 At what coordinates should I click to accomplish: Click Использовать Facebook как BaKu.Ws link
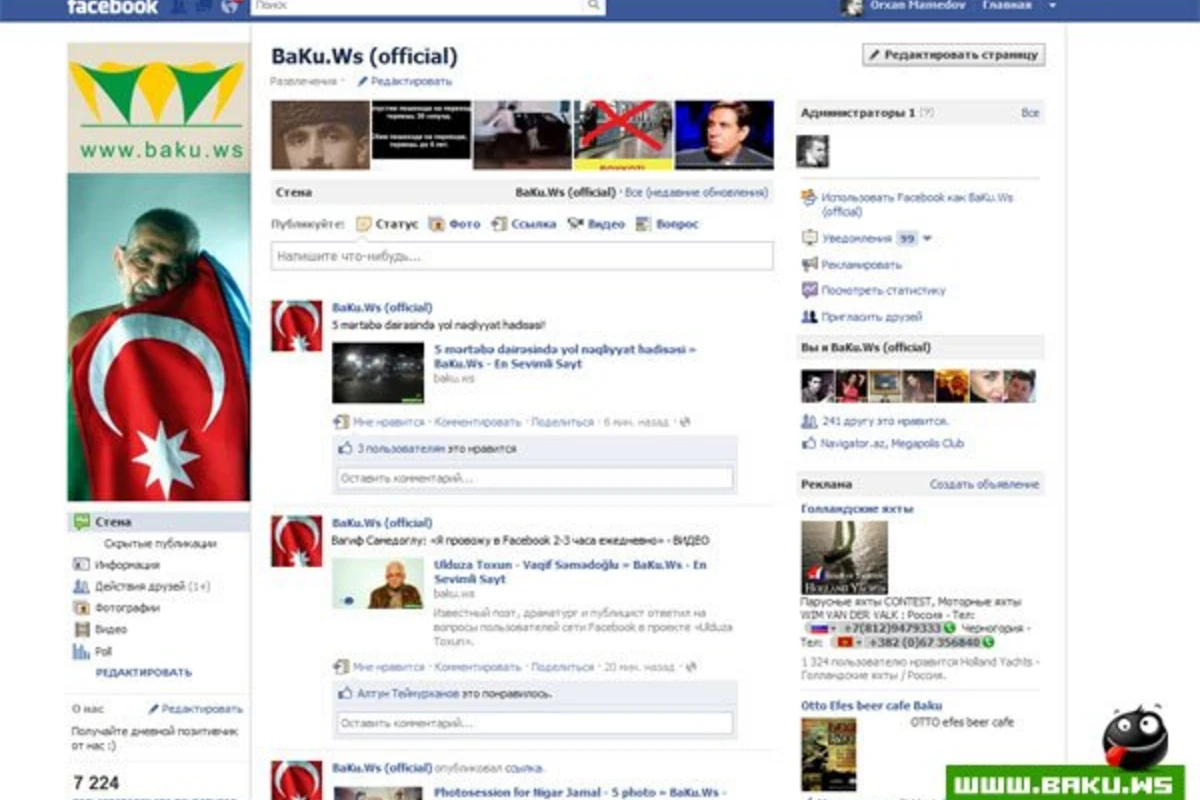point(908,204)
